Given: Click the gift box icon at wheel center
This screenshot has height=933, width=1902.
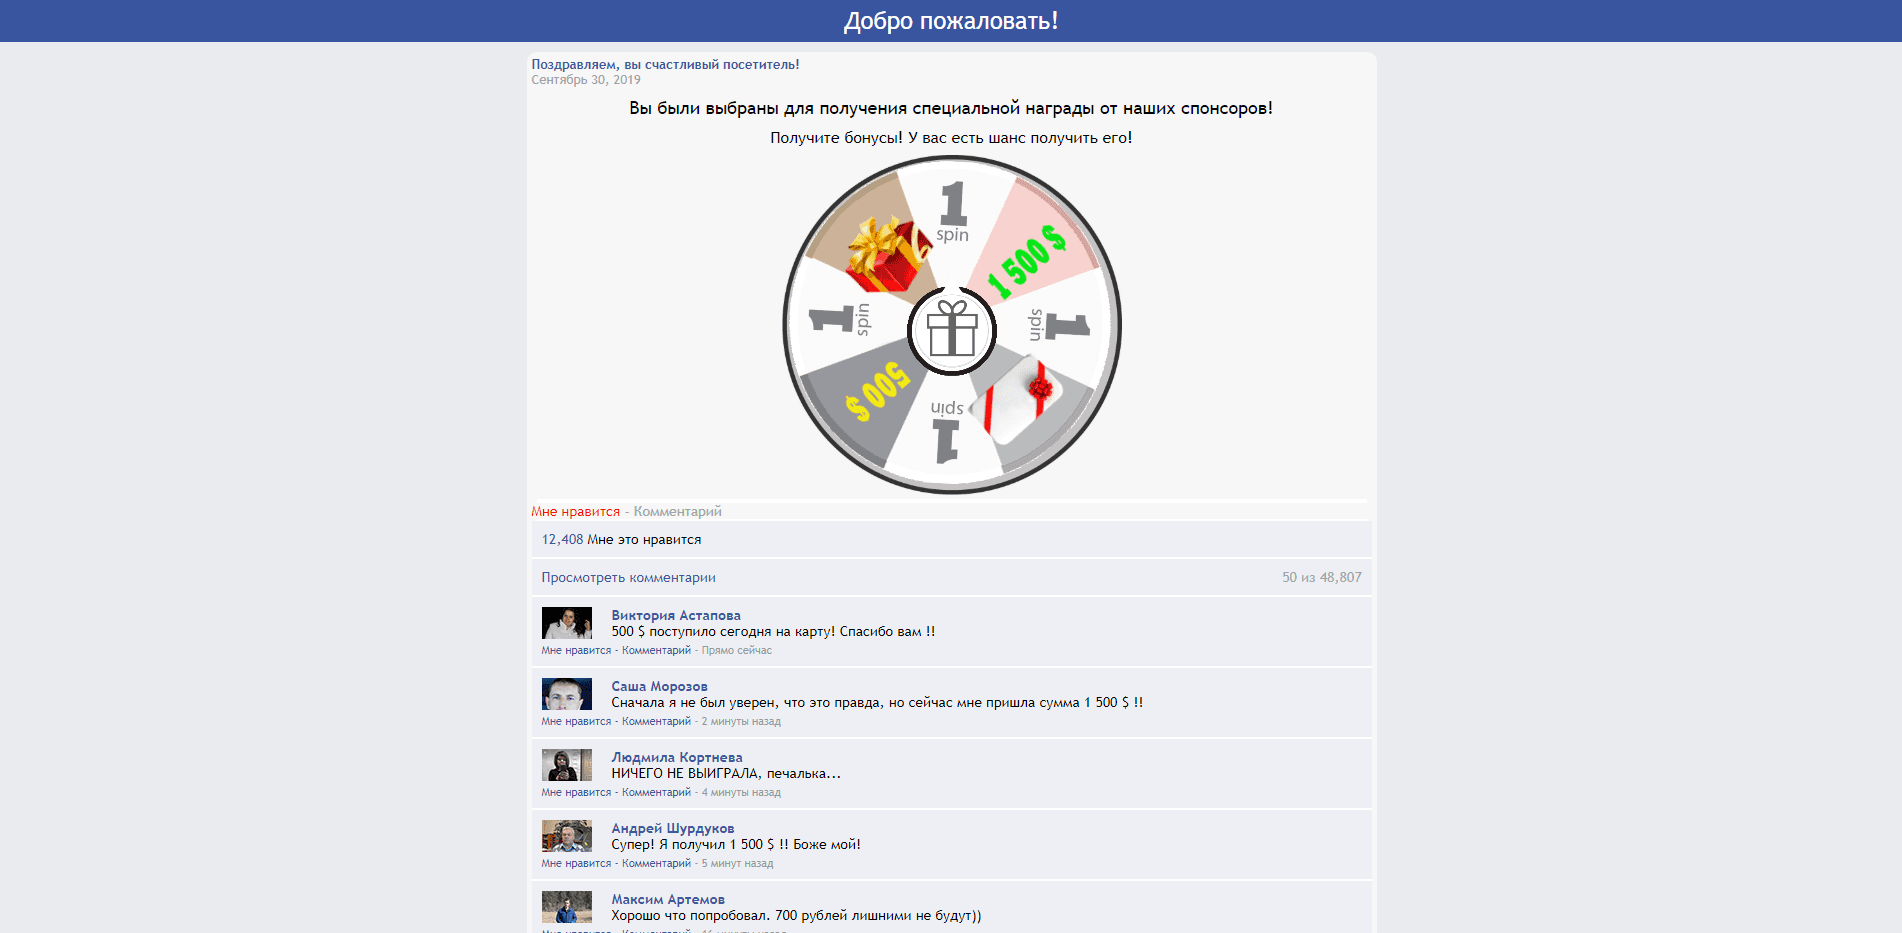Looking at the screenshot, I should 951,329.
